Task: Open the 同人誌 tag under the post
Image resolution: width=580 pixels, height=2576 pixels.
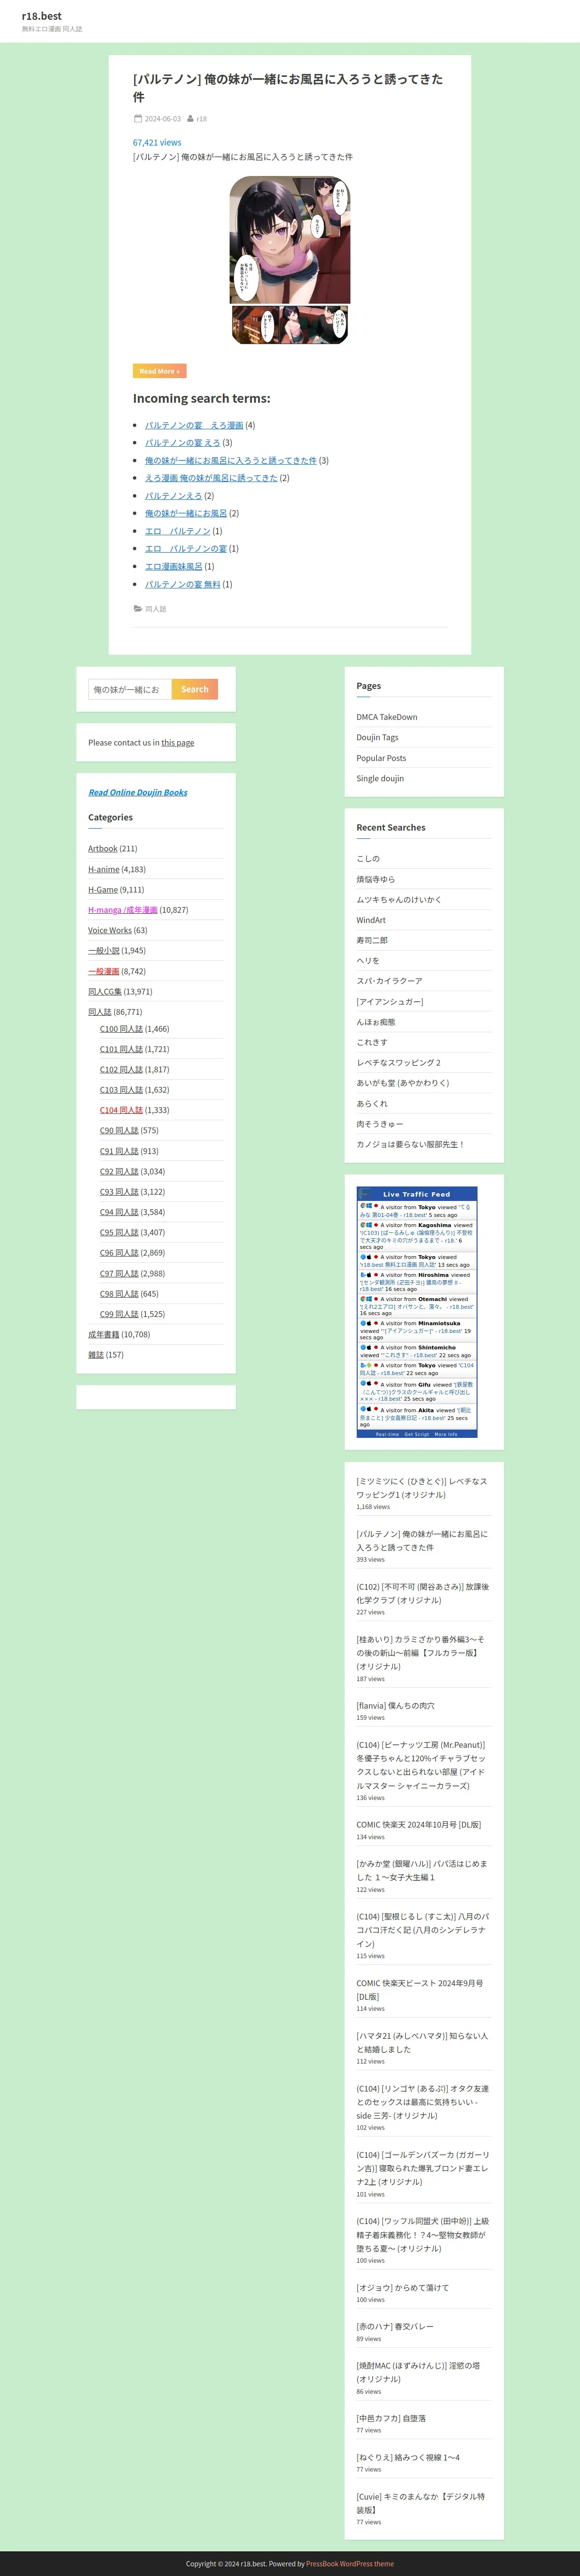Action: (x=156, y=609)
